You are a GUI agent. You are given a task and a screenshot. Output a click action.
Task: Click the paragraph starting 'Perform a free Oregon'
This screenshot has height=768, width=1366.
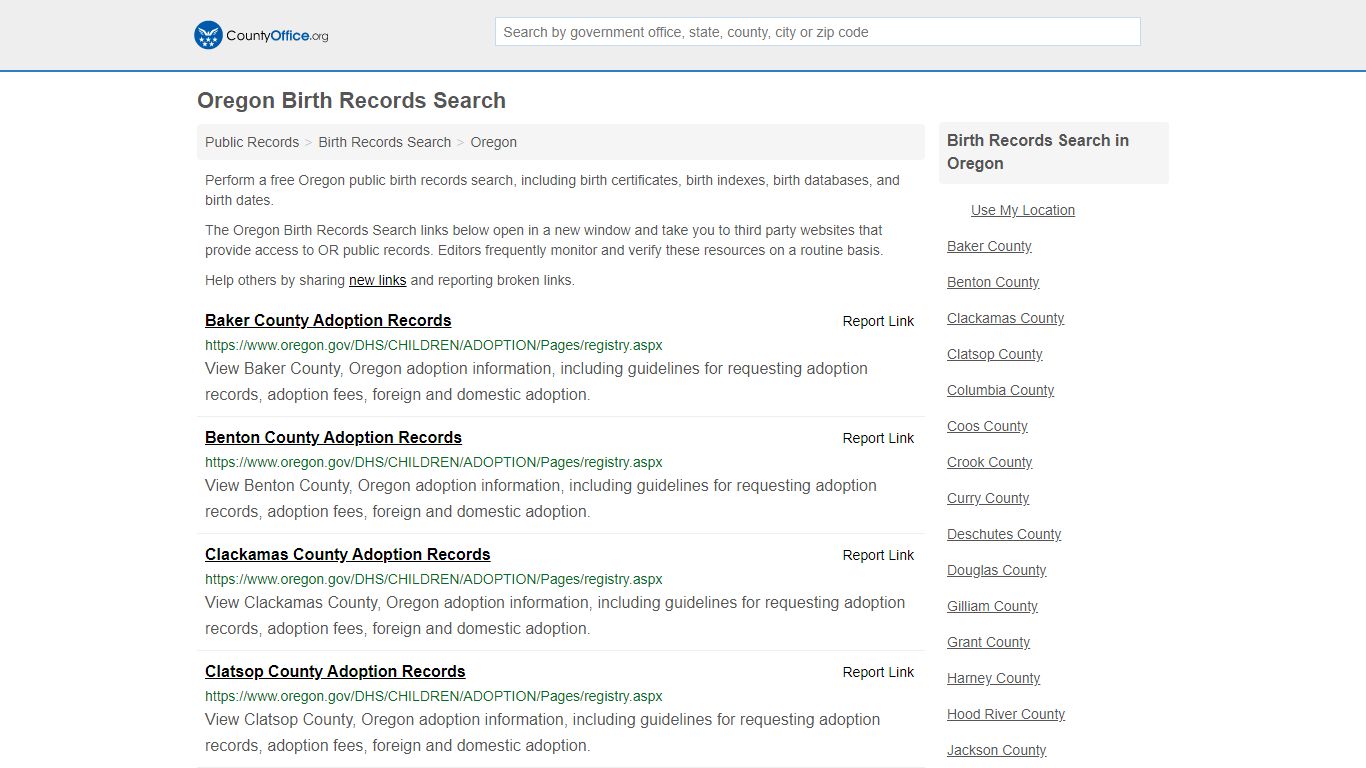[552, 190]
